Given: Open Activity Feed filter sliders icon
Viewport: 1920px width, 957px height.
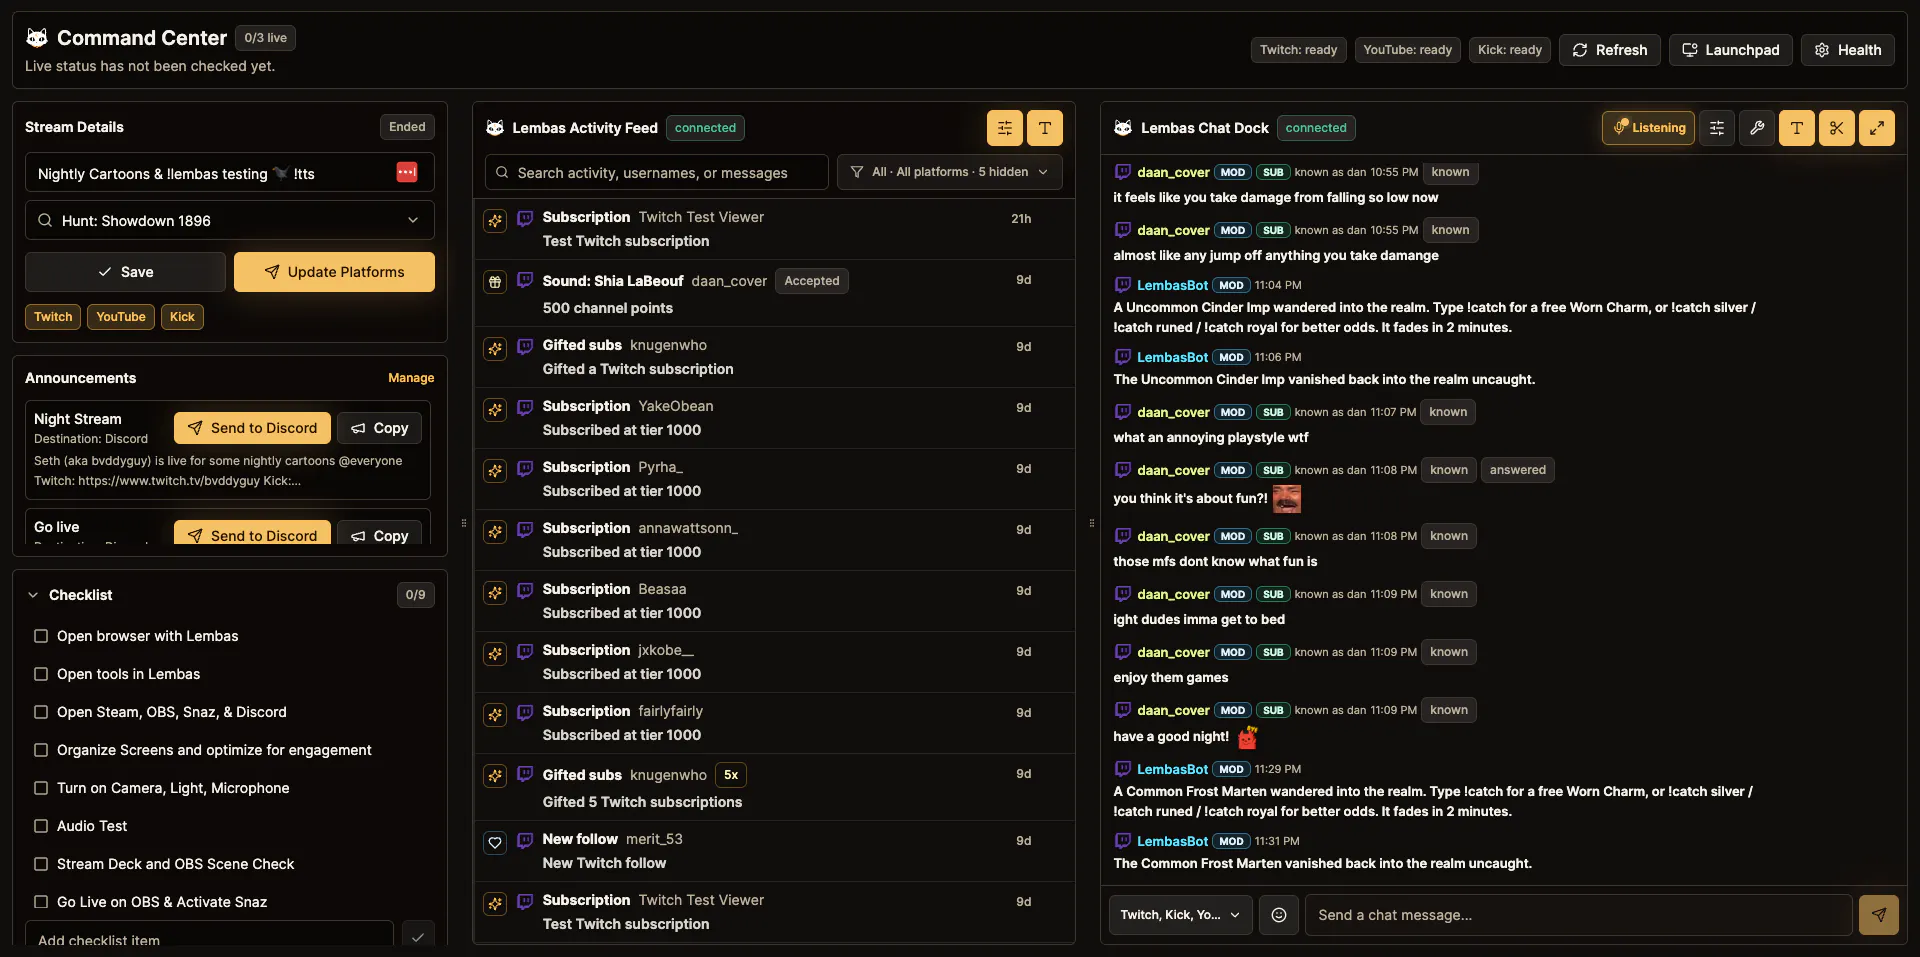Looking at the screenshot, I should coord(1004,128).
